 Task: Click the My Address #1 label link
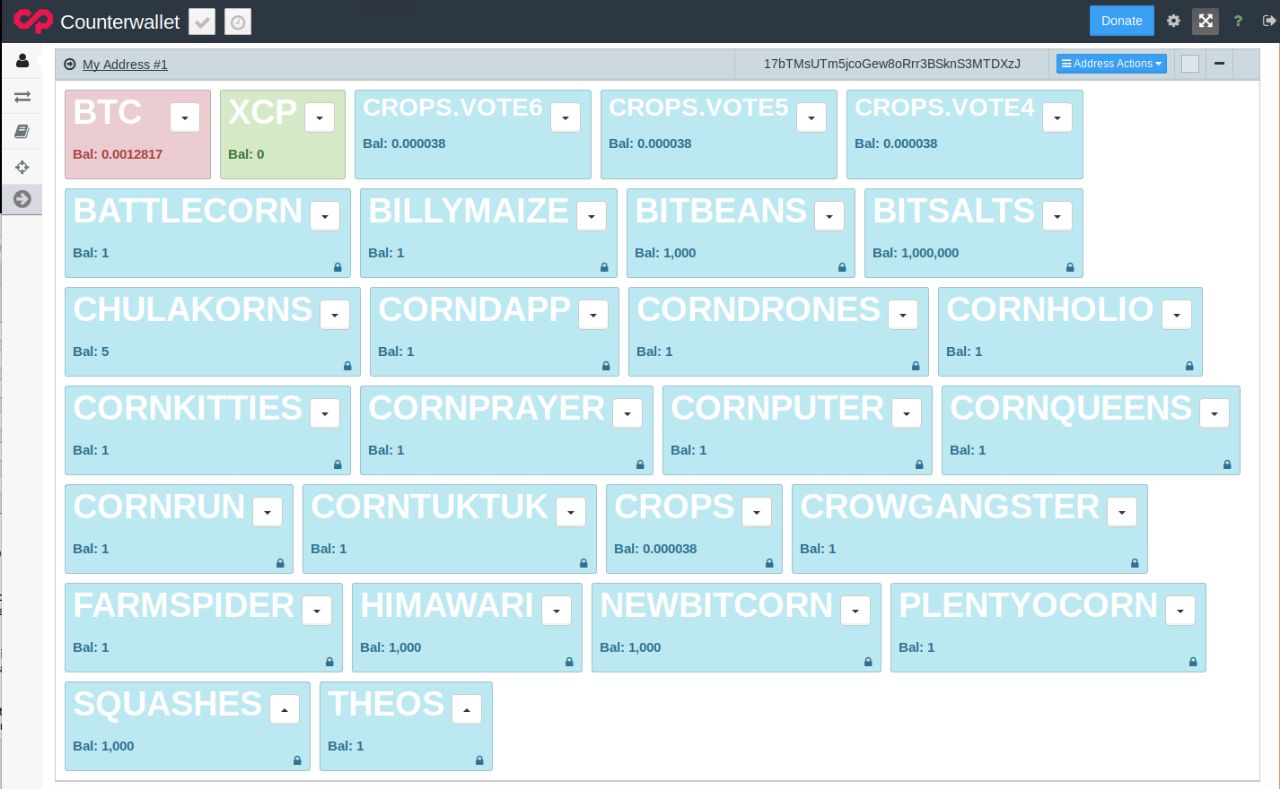(x=125, y=64)
